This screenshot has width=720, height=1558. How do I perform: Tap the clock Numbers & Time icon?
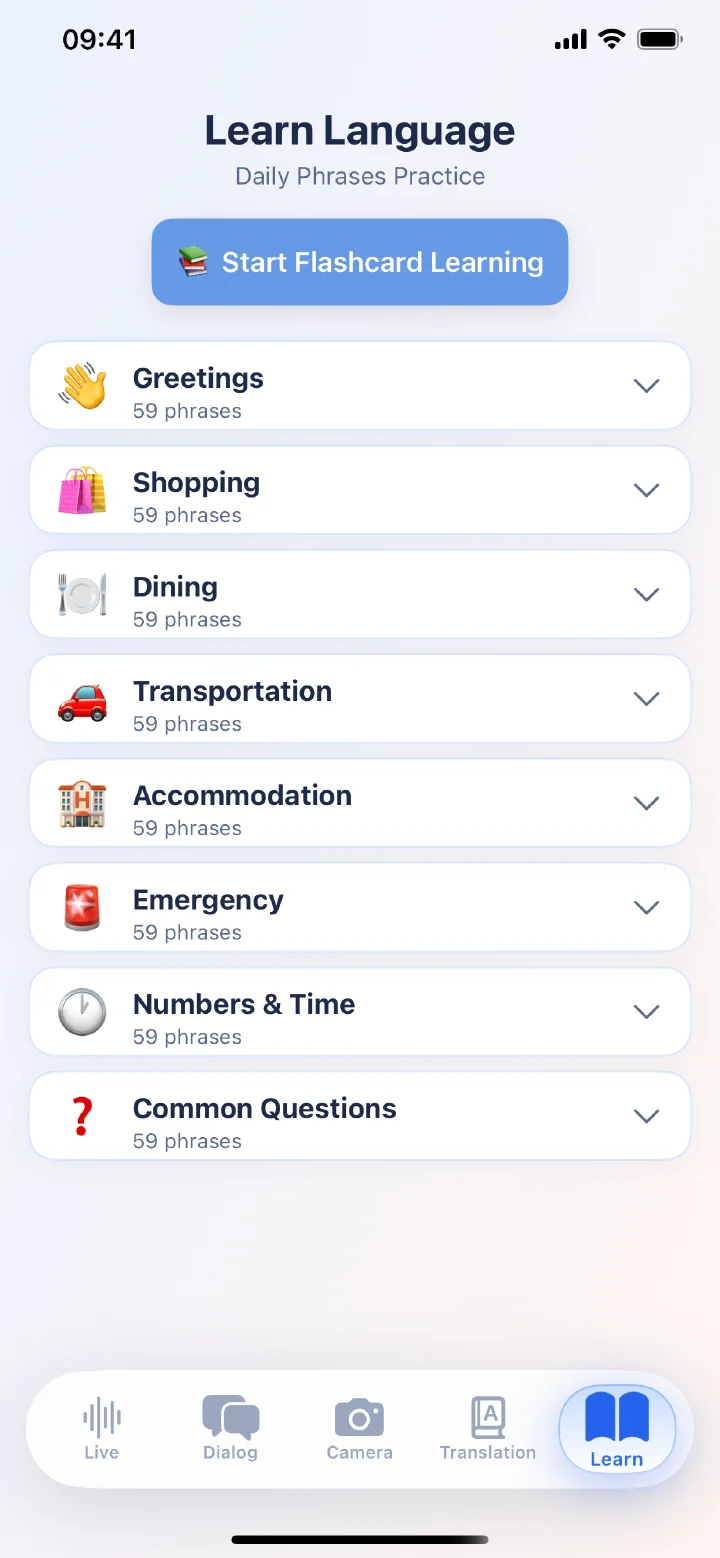click(x=82, y=1011)
